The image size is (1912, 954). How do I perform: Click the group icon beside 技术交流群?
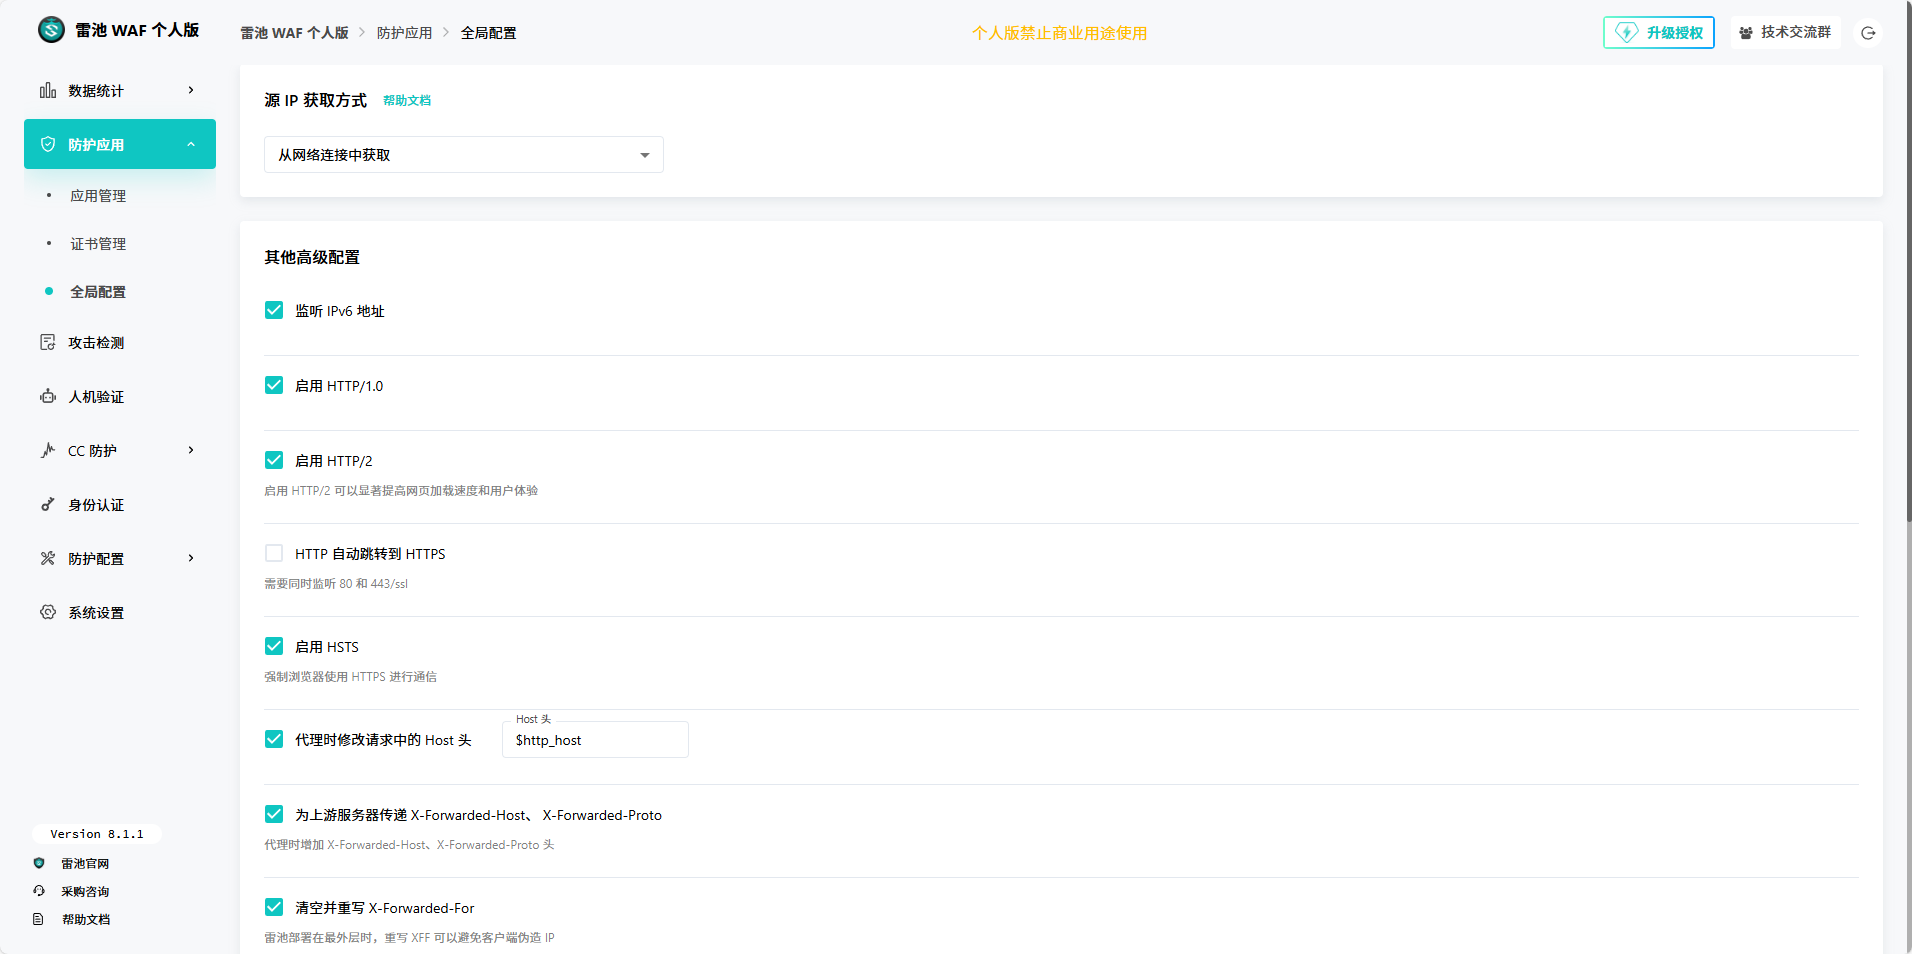[1746, 33]
